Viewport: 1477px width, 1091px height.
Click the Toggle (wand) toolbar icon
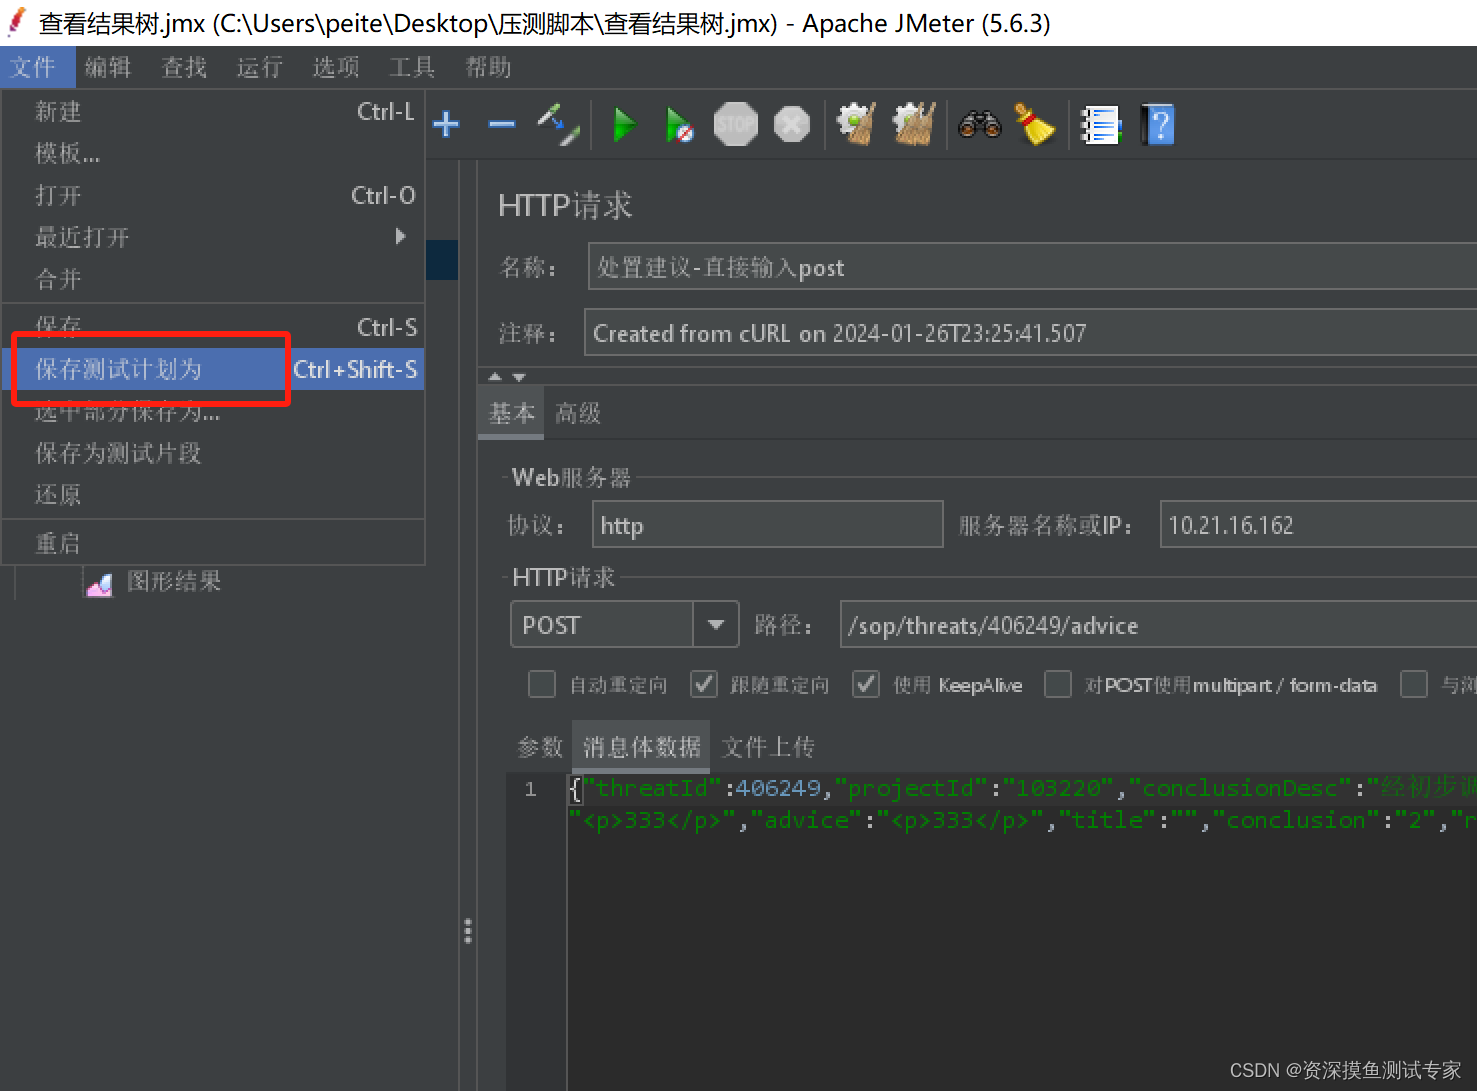(x=558, y=125)
